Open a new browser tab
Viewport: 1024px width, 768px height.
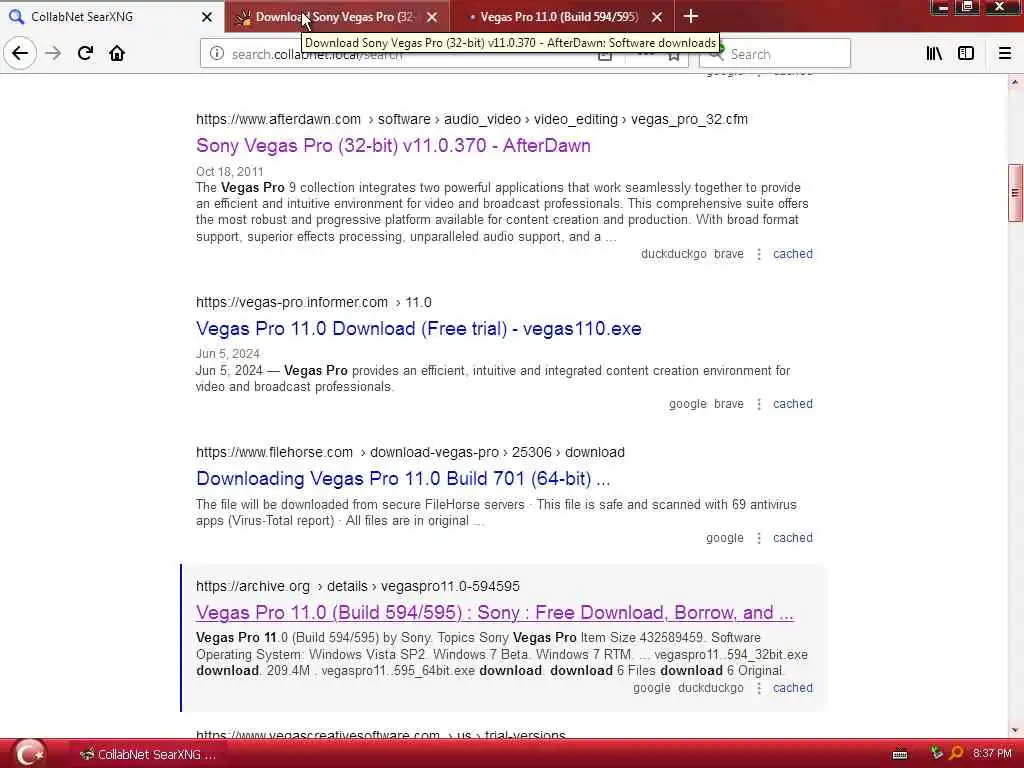[x=690, y=16]
